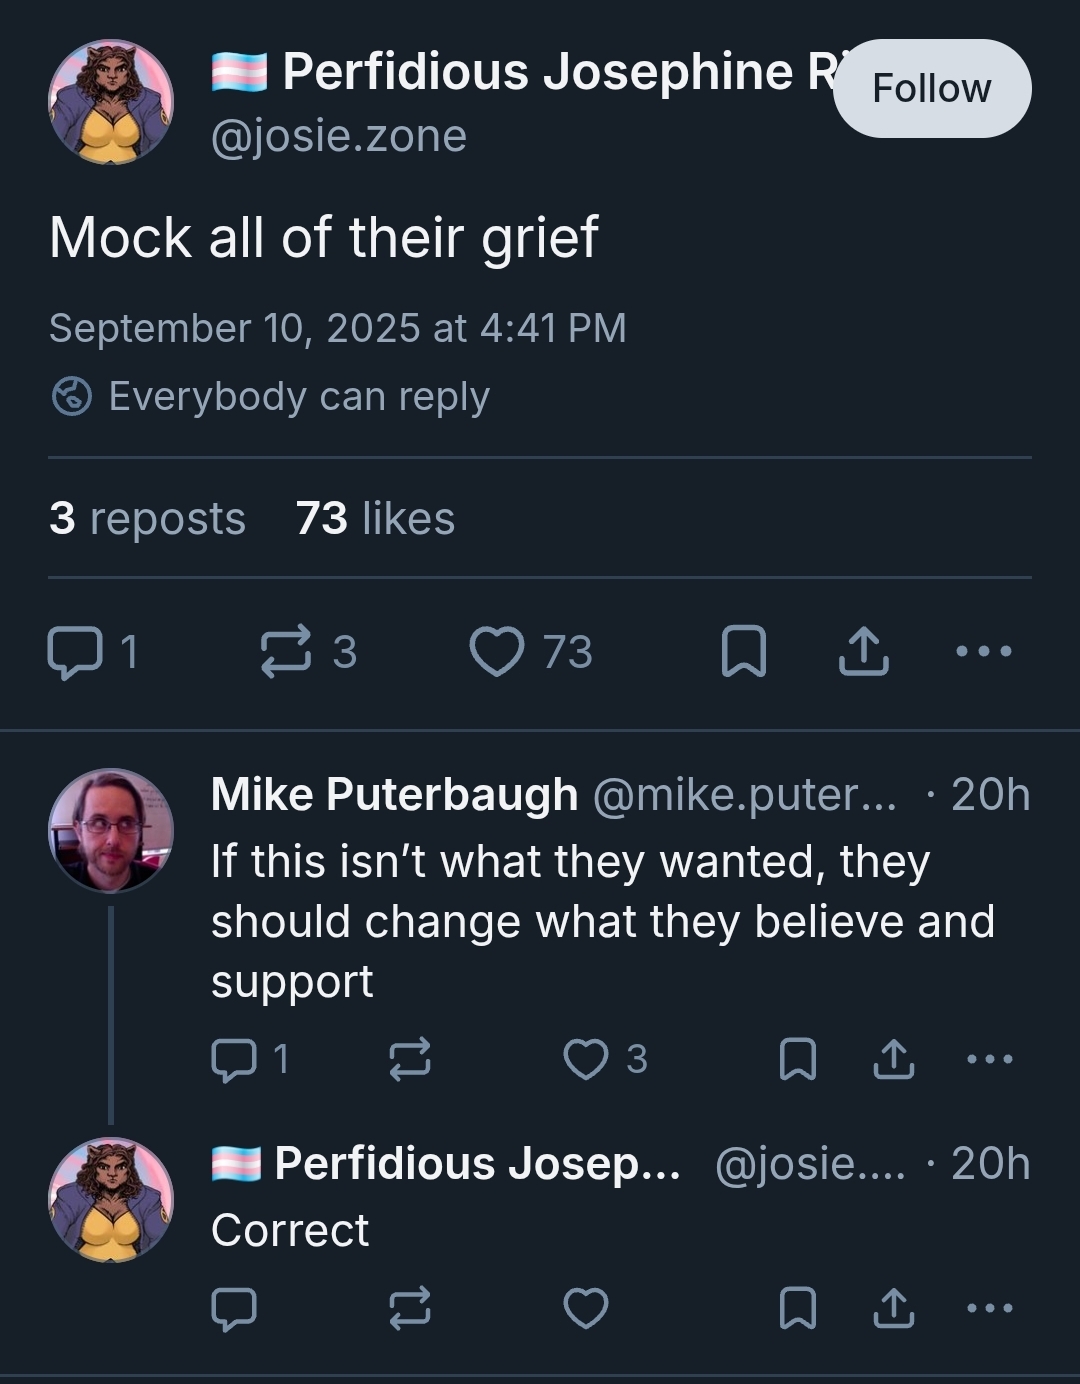Open more options on the "Correct" reply
The width and height of the screenshot is (1080, 1384).
990,1308
